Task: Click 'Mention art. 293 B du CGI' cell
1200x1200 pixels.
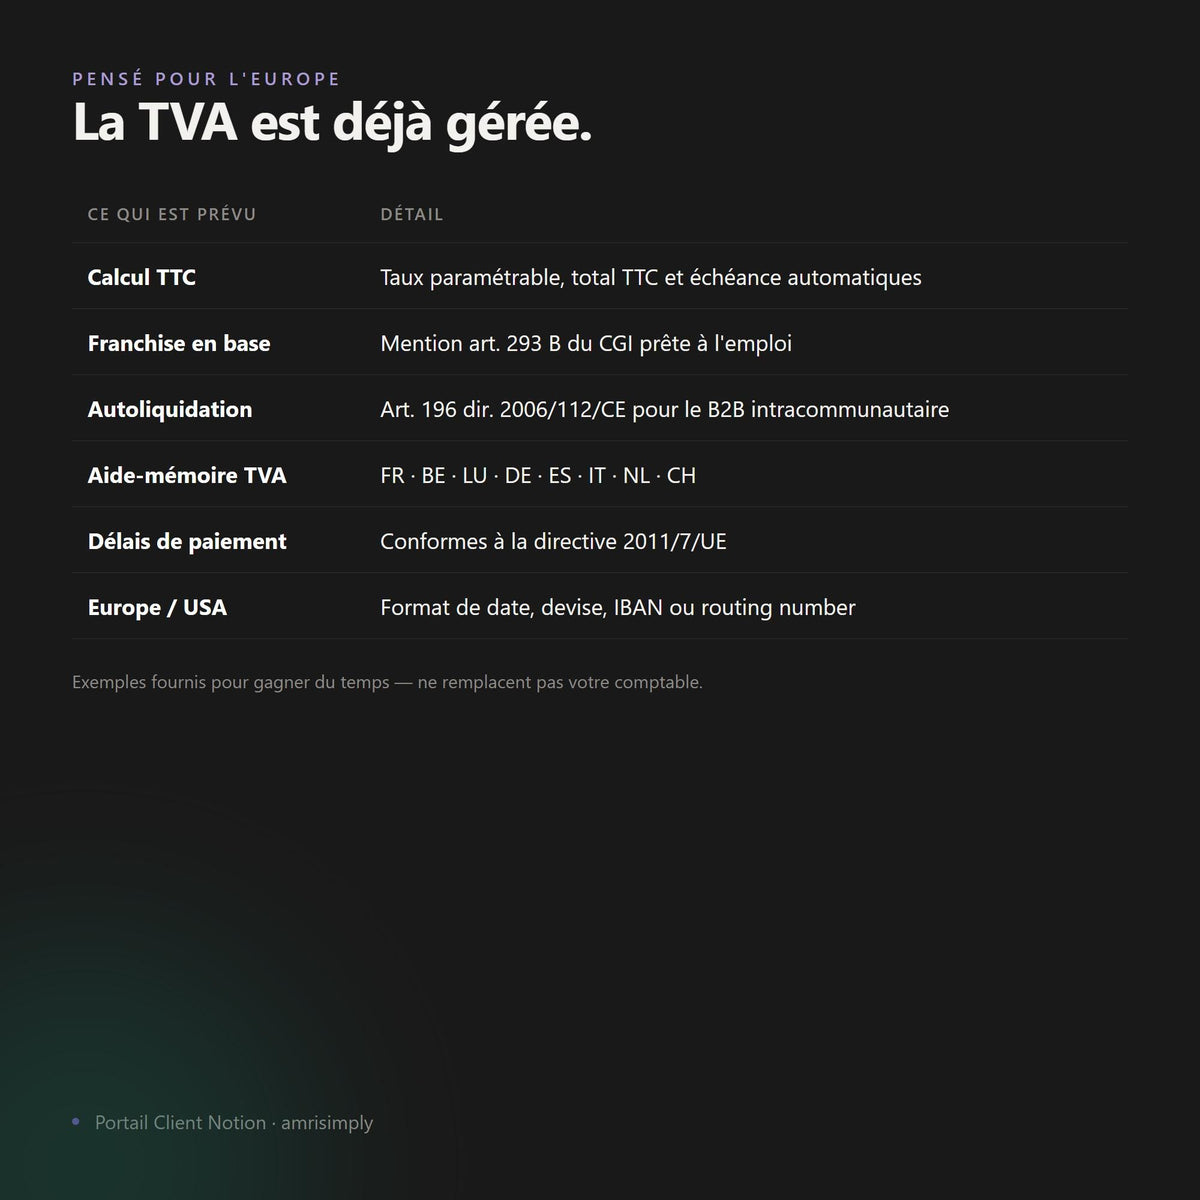Action: pyautogui.click(x=586, y=343)
